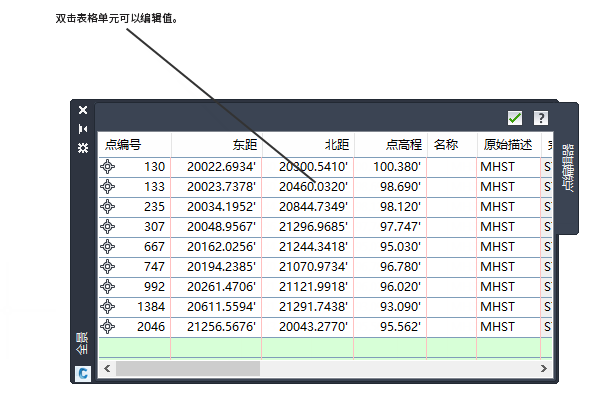Select the point icon for row 235
The width and height of the screenshot is (600, 400).
(x=108, y=206)
